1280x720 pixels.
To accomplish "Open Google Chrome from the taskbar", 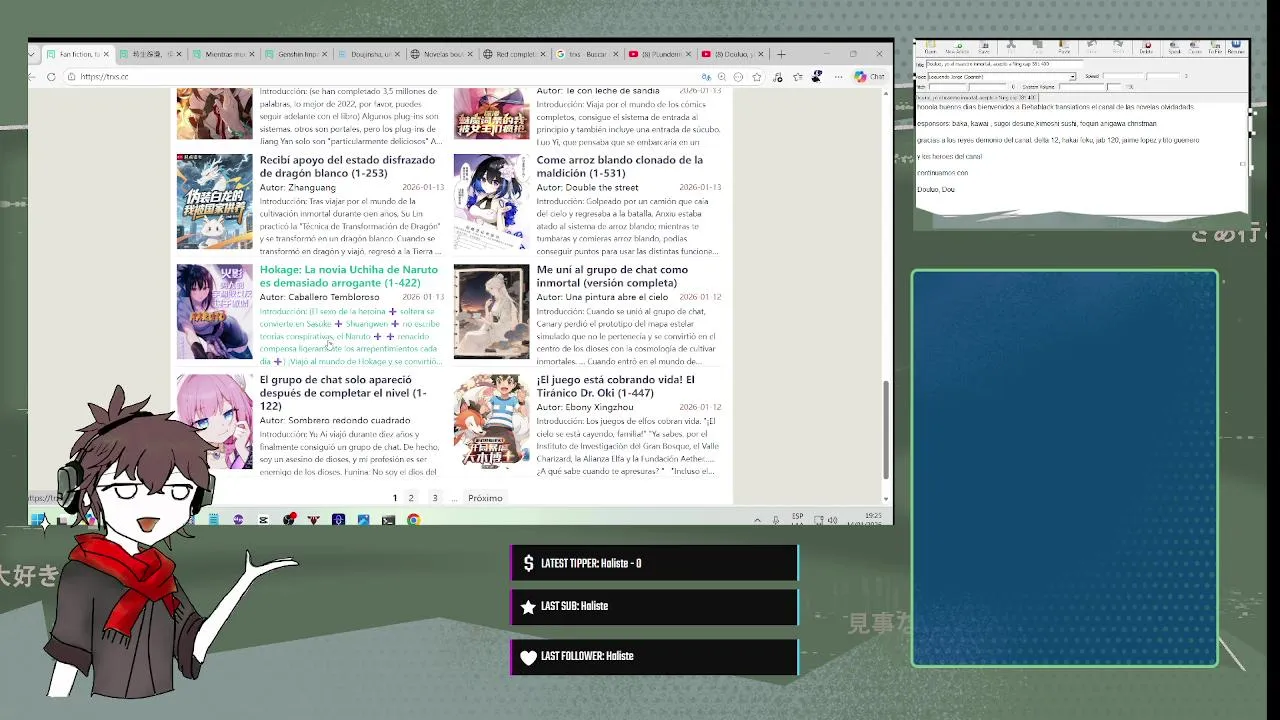I will [x=413, y=519].
